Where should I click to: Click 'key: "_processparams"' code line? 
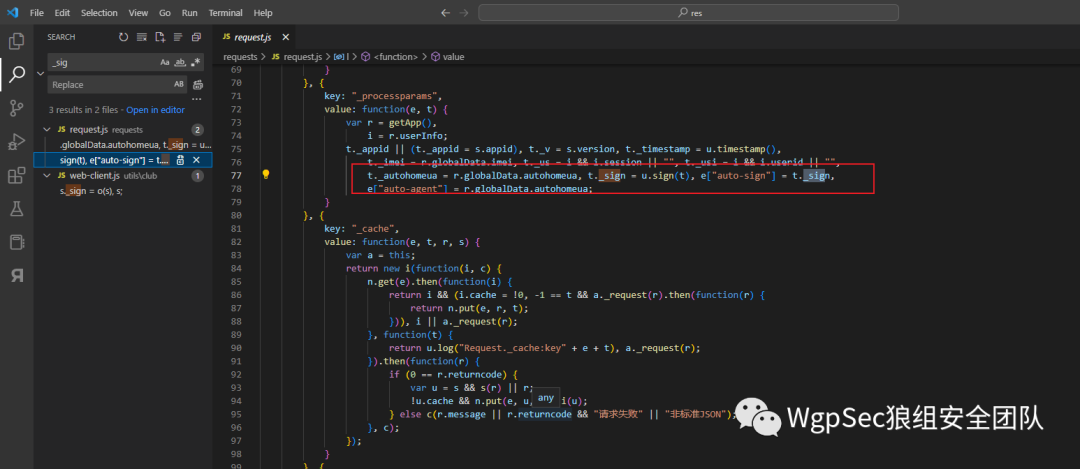pos(382,96)
